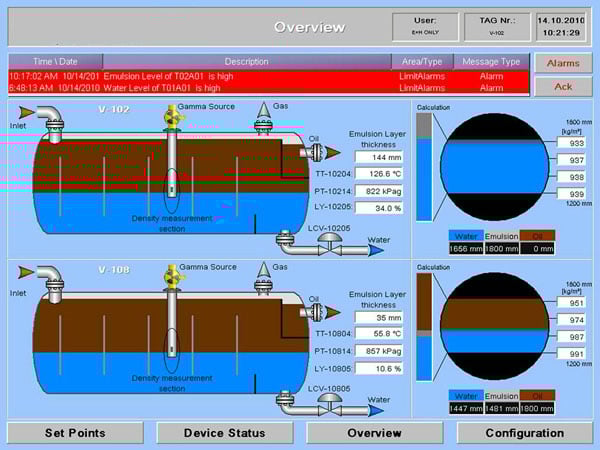Go to the Configuration tab
Viewport: 600px width, 450px height.
point(524,433)
